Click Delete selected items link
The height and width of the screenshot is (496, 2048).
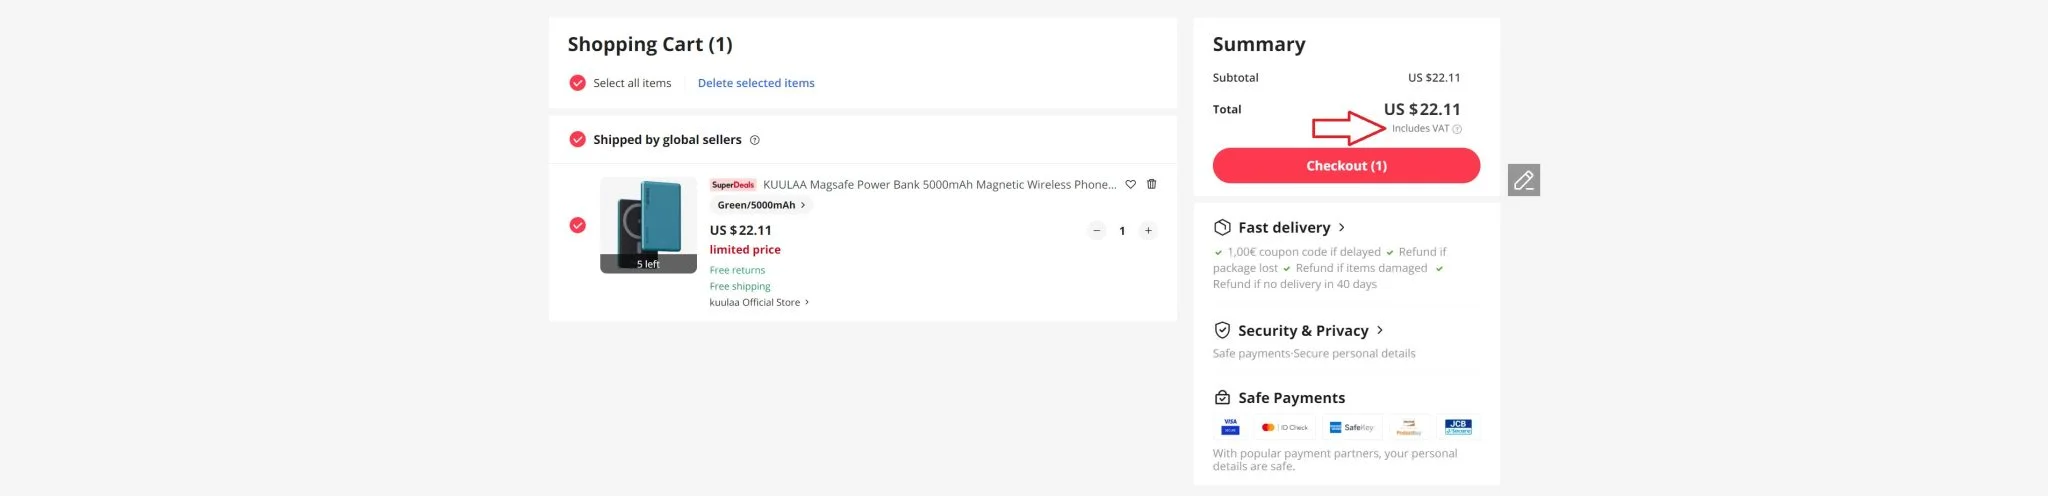pyautogui.click(x=755, y=83)
